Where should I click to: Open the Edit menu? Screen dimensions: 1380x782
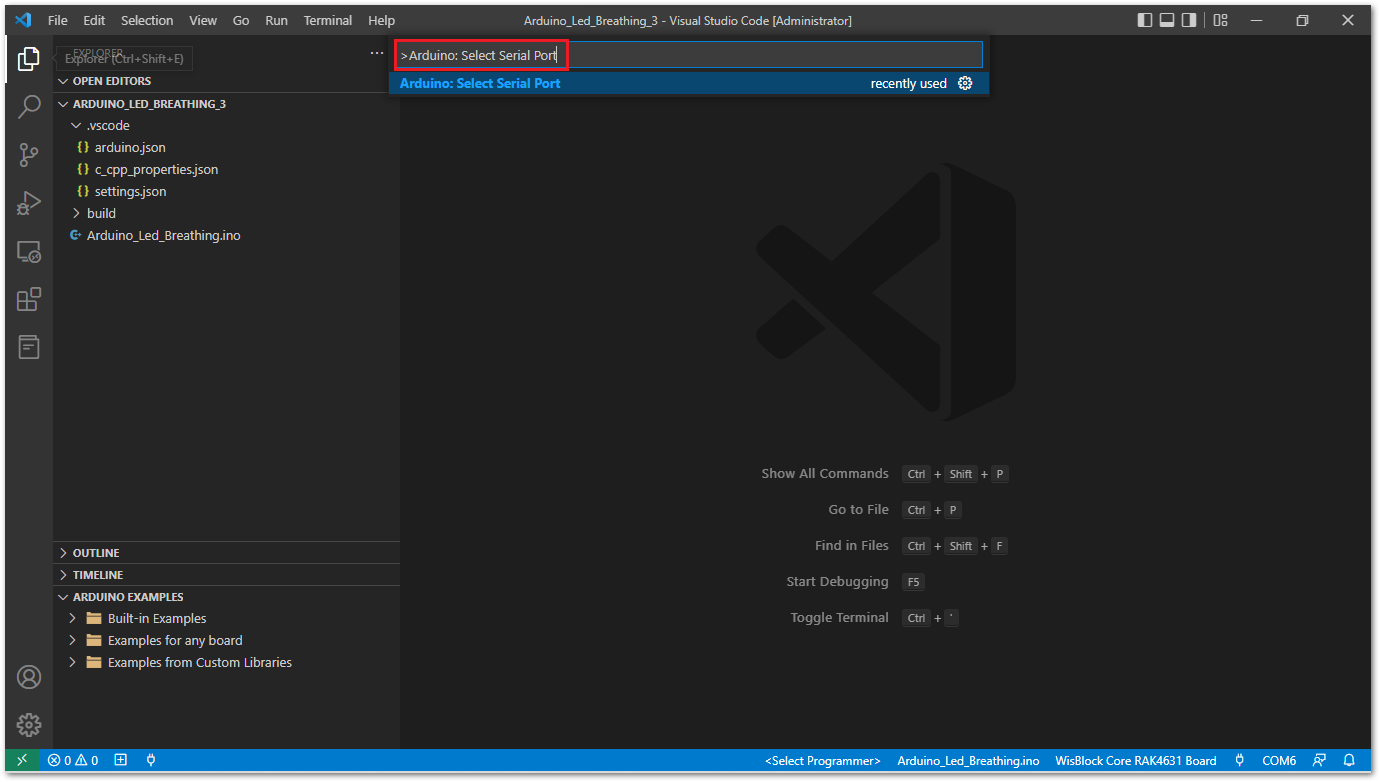click(x=94, y=20)
